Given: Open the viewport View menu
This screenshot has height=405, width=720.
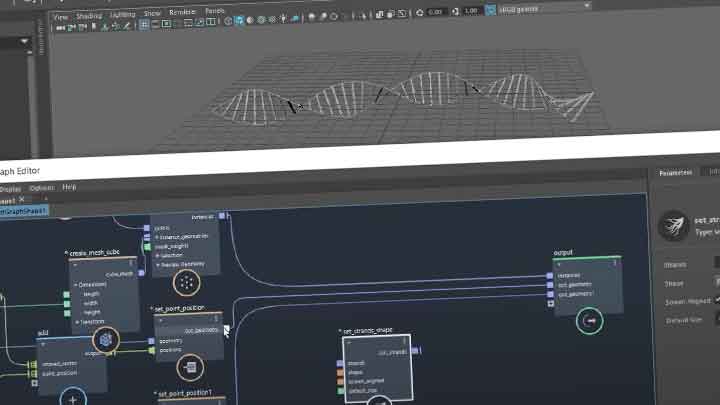Looking at the screenshot, I should point(61,17).
